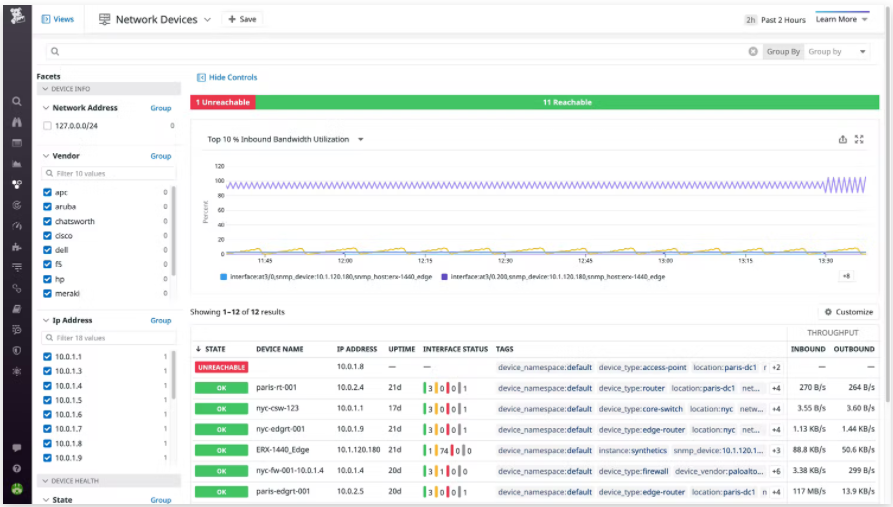Clear the search bar with X icon
This screenshot has height=507, width=893.
753,52
